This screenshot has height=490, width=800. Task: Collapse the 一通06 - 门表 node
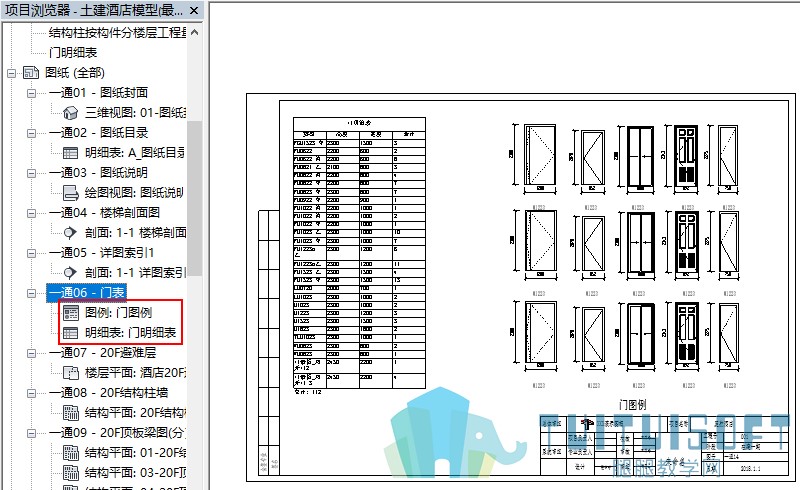click(x=31, y=293)
